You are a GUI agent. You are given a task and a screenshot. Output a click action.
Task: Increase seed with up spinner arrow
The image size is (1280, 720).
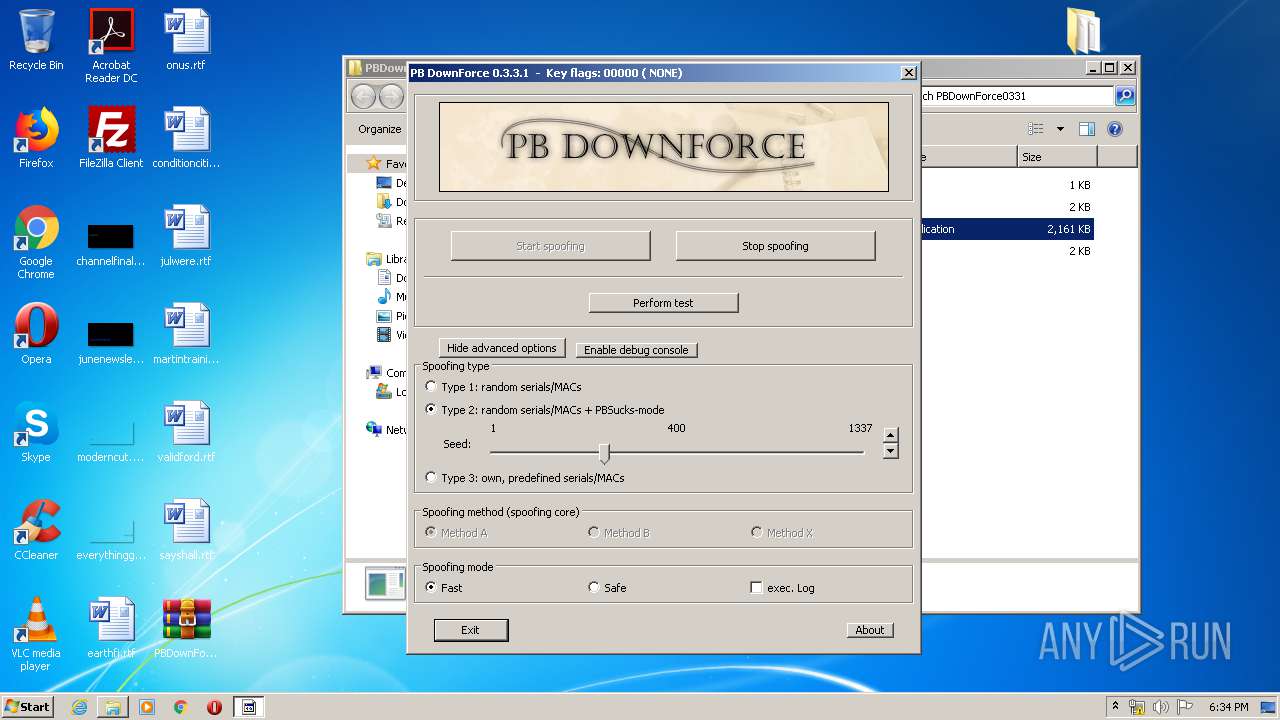pos(890,435)
